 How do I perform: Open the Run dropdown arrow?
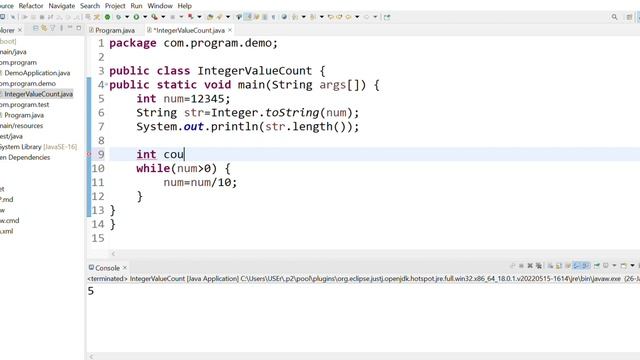click(x=145, y=17)
